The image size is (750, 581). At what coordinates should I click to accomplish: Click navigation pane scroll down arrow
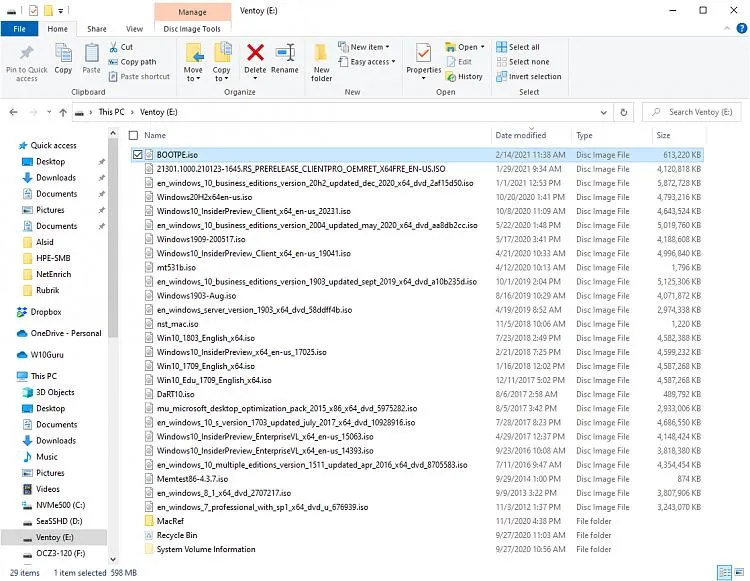click(x=113, y=559)
